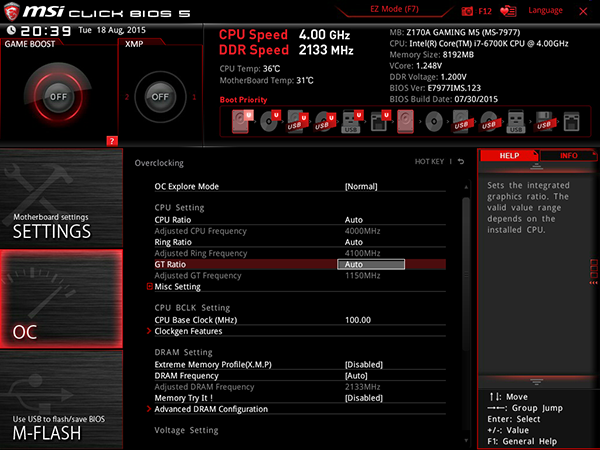
Task: Click the UEFI network boot device icon
Action: click(x=380, y=122)
